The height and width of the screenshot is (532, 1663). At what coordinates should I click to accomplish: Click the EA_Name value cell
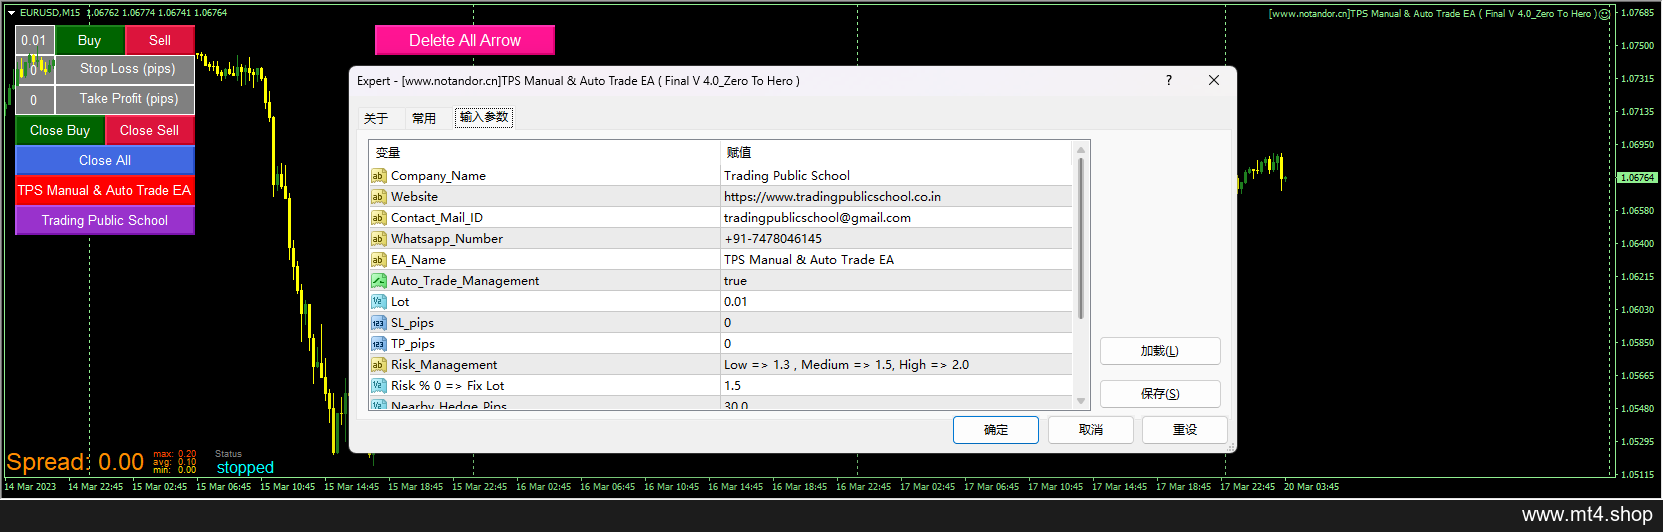coord(896,260)
